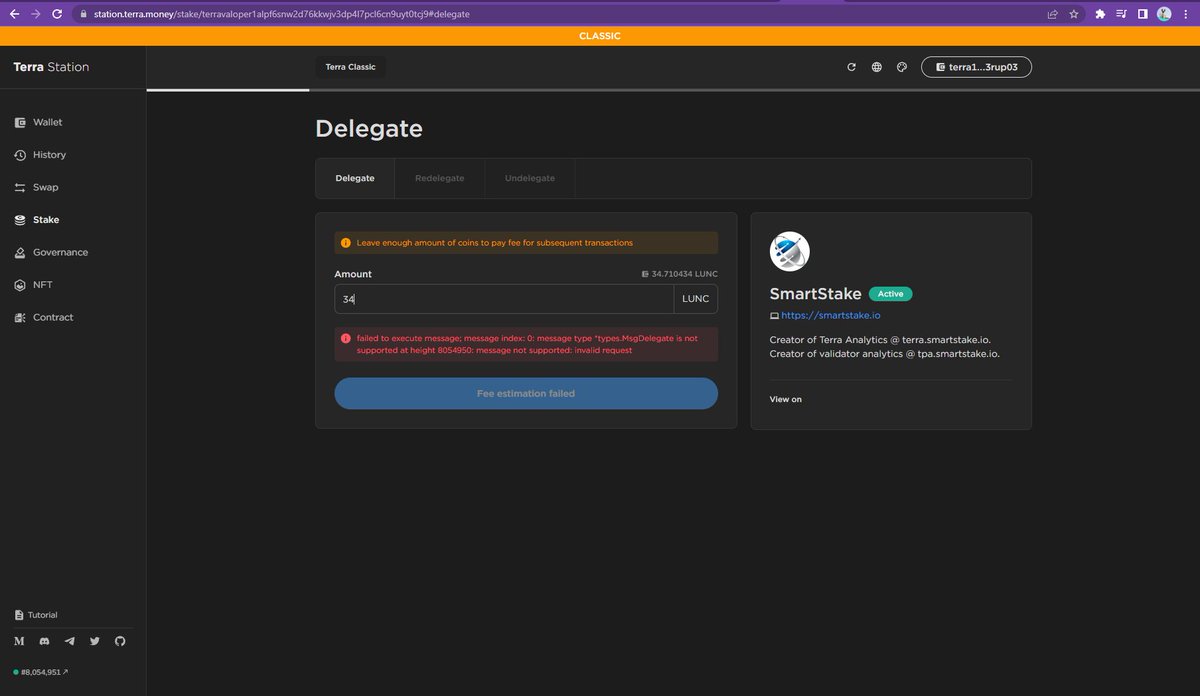Click the View on link

[785, 399]
